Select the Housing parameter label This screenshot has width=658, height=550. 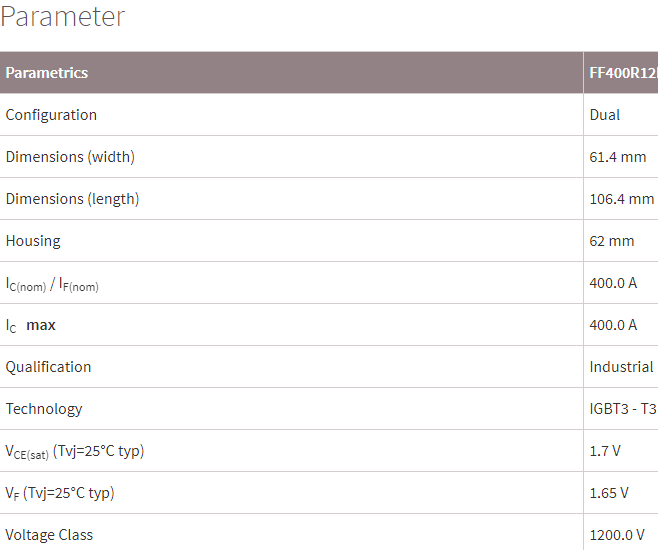coord(33,241)
